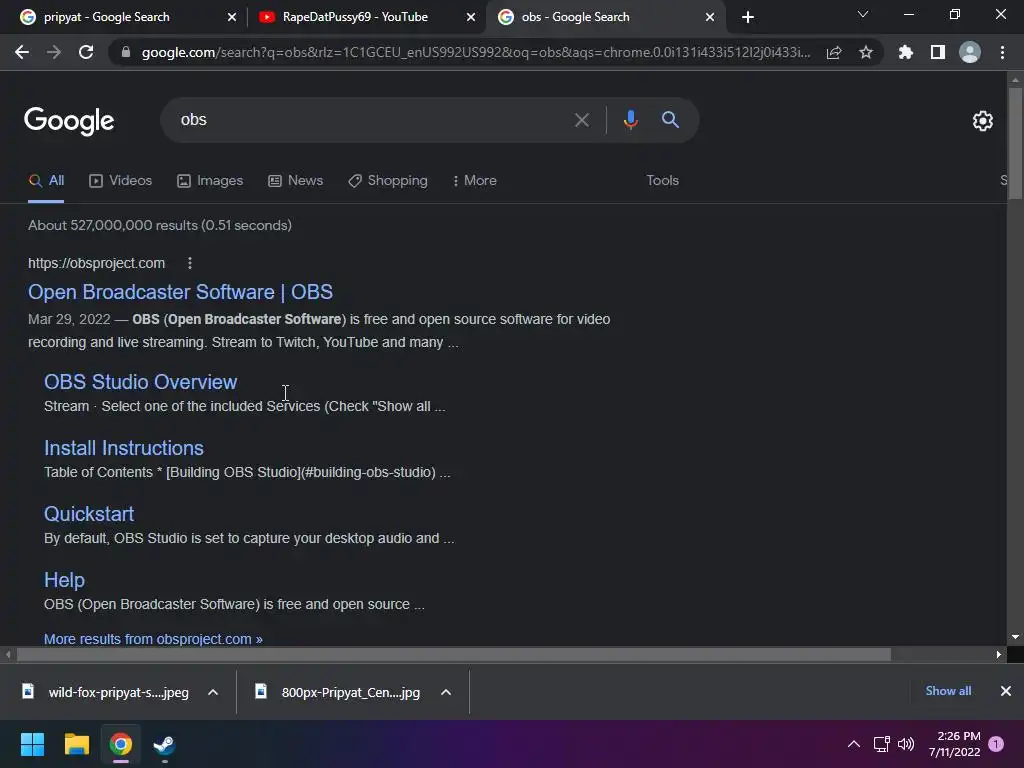Click the horizontal scrollbar thumb
Screen dimensions: 1024x768
coord(454,654)
